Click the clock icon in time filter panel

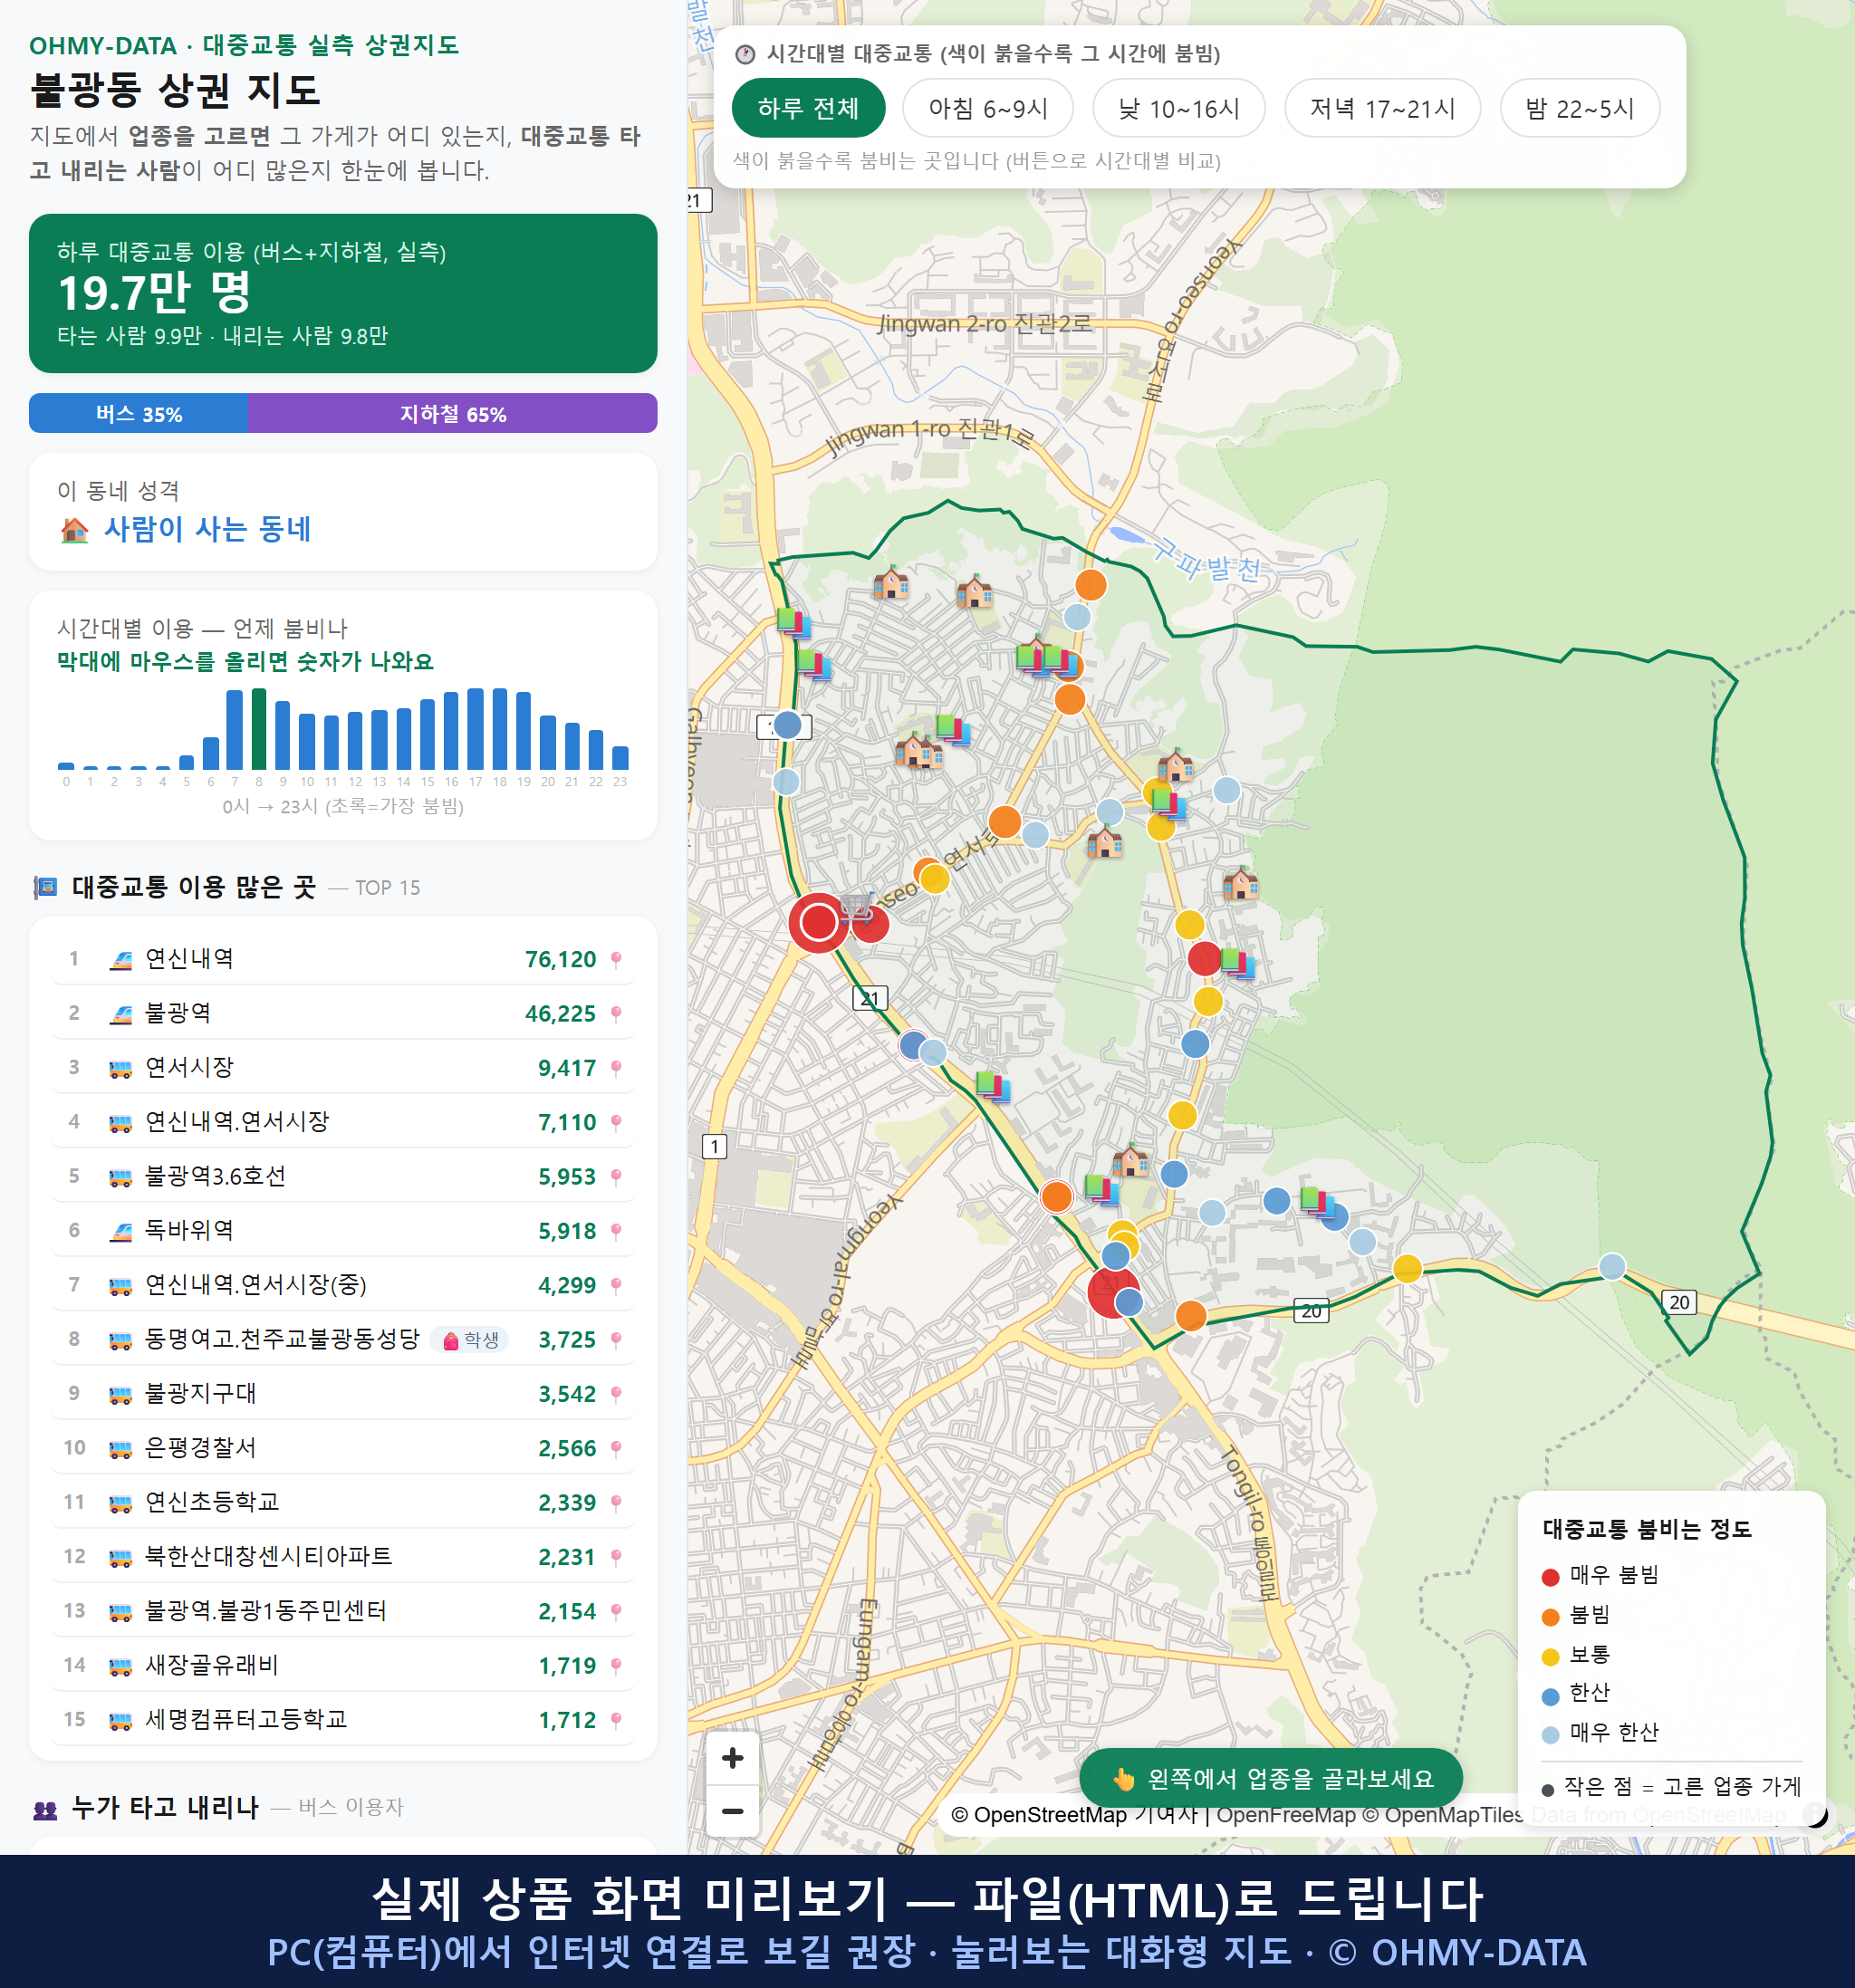coord(745,54)
